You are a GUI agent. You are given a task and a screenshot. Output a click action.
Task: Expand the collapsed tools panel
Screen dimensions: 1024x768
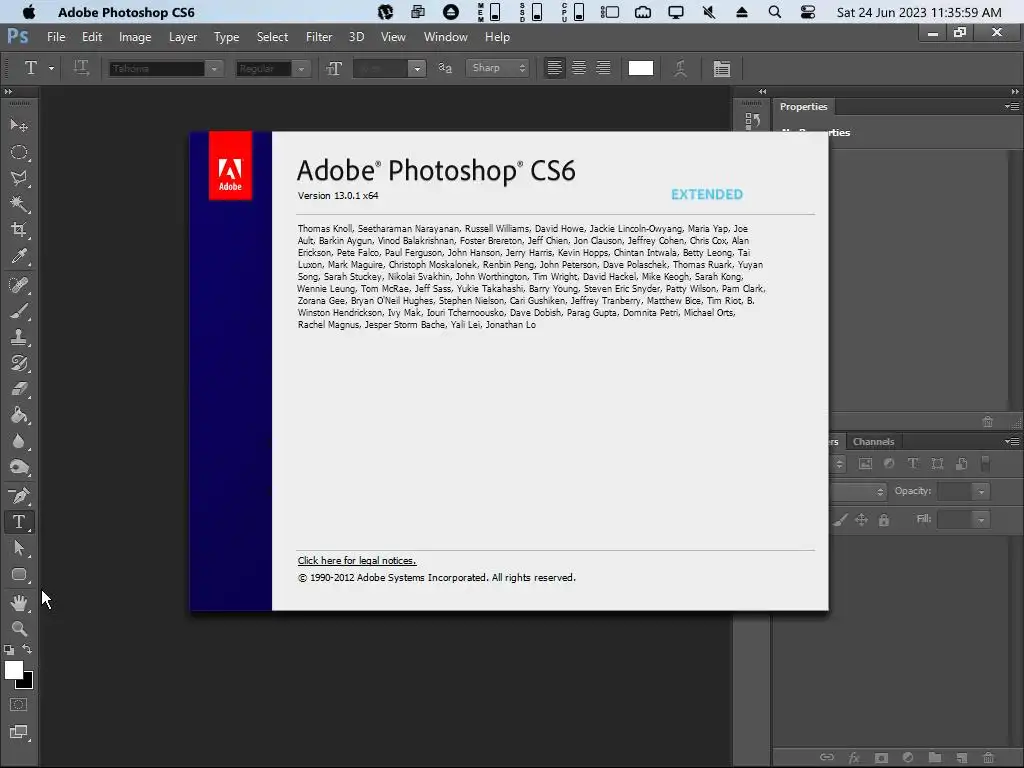pyautogui.click(x=8, y=91)
